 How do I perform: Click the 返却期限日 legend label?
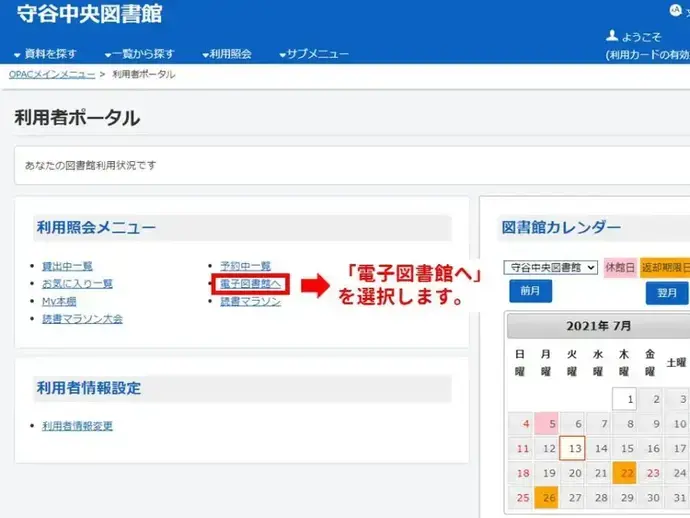[x=665, y=268]
